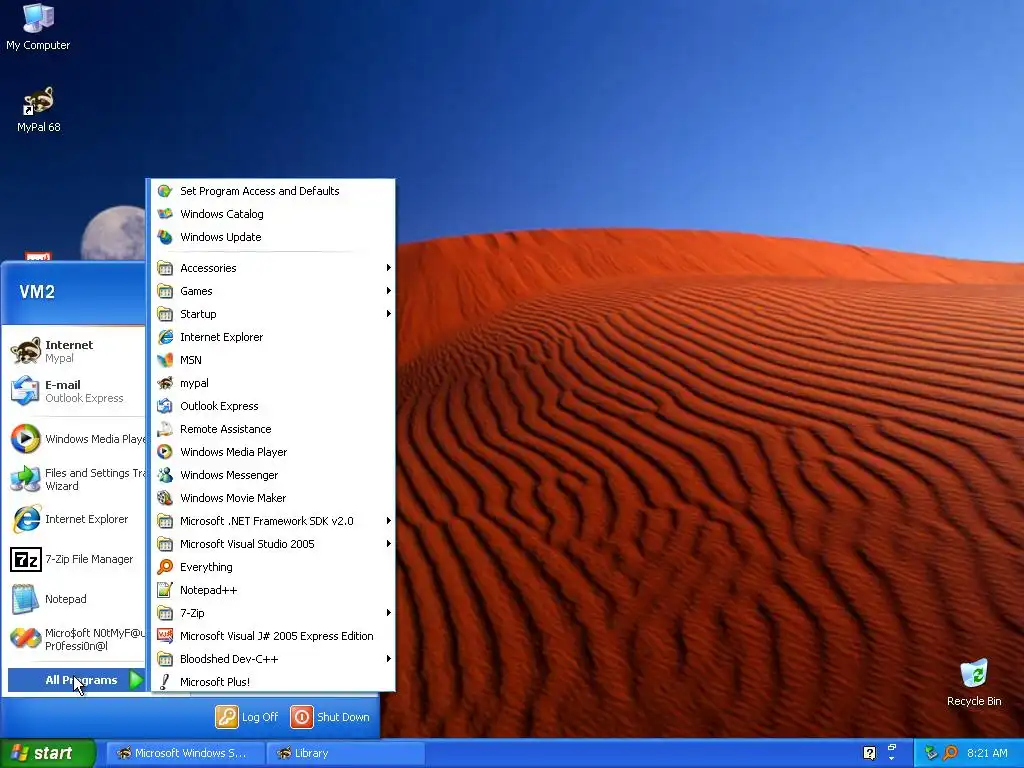The image size is (1024, 768).
Task: Open Micro$oft N0tMyF@ult Pr0fessi0n@l entry
Action: 75,639
